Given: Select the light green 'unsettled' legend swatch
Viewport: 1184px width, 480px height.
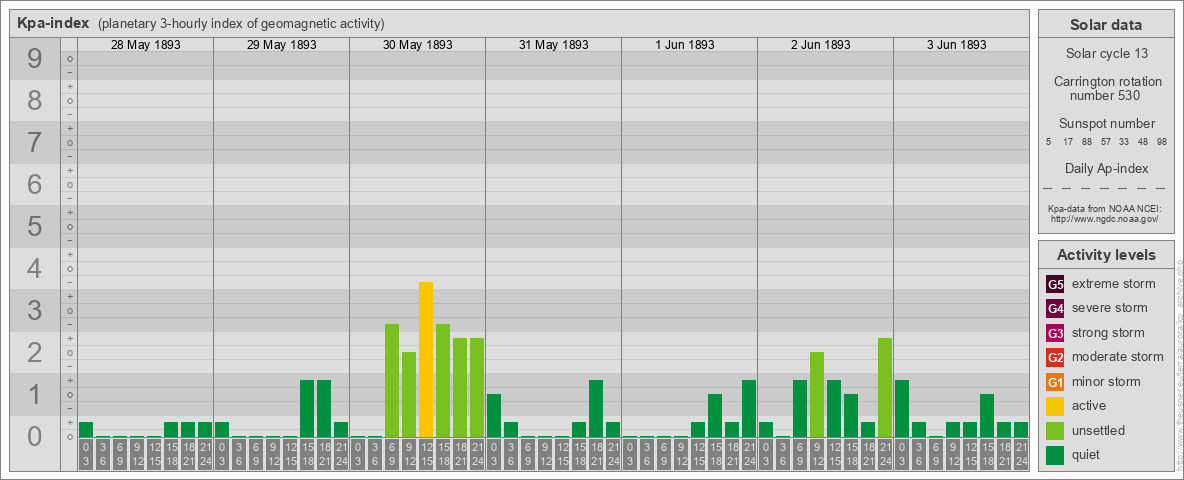Looking at the screenshot, I should click(1055, 430).
